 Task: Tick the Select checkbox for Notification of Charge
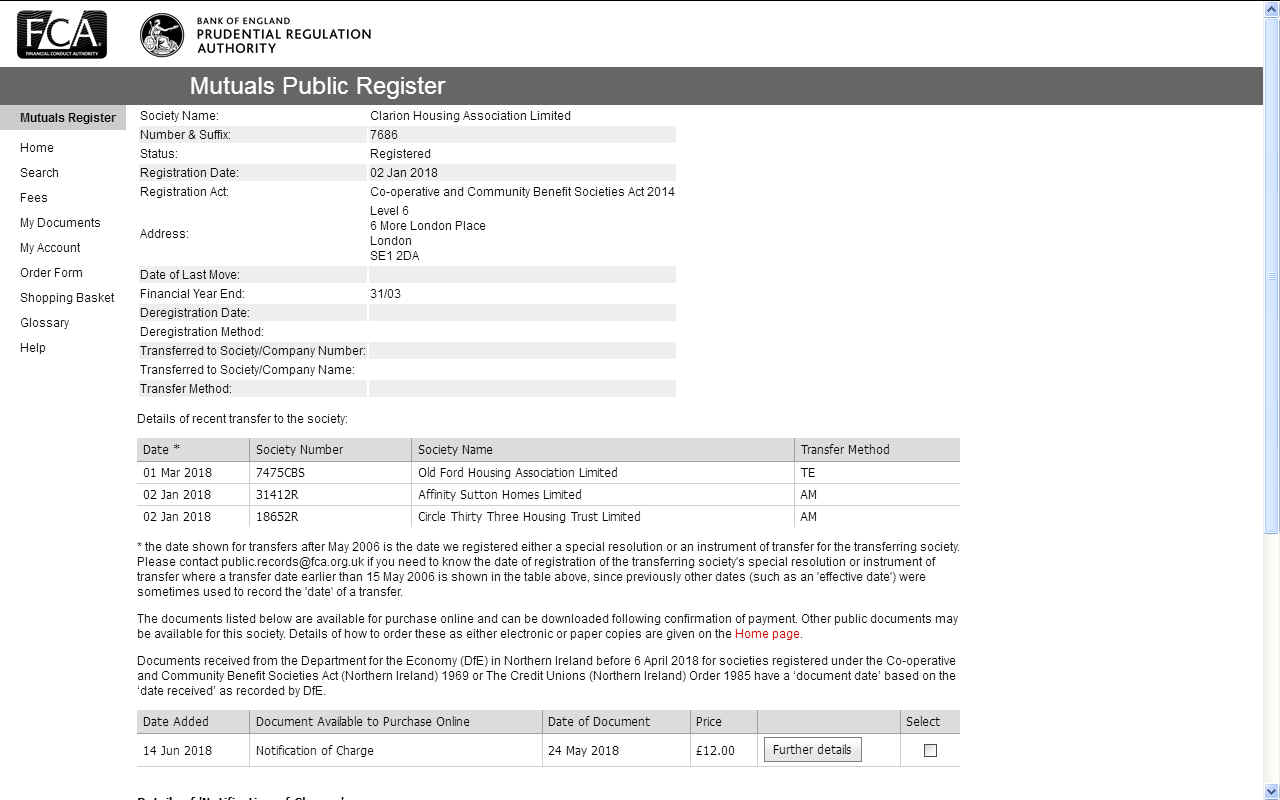click(930, 750)
